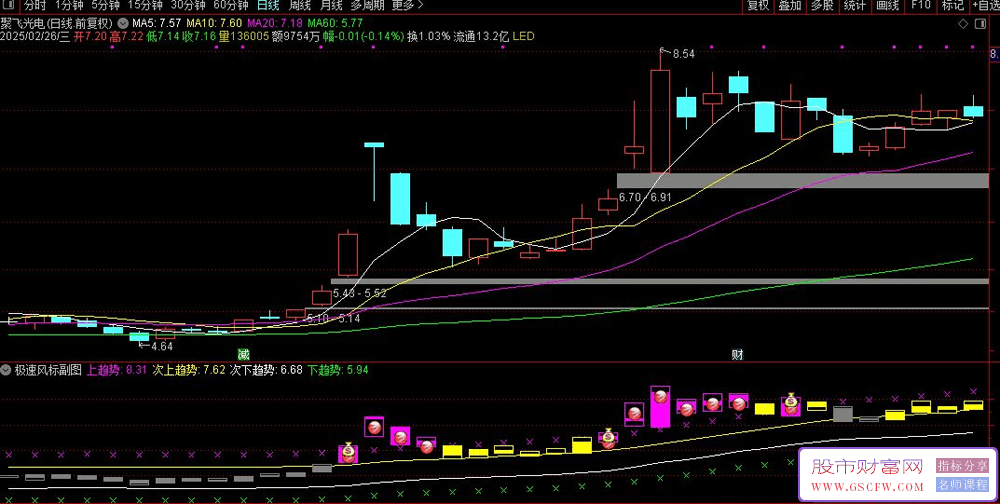Click the 收7.16 close price value
Image resolution: width=1000 pixels, height=504 pixels.
click(198, 36)
